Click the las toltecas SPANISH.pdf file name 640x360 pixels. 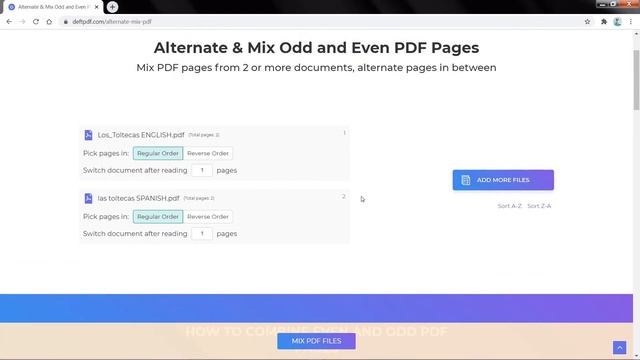tap(138, 198)
